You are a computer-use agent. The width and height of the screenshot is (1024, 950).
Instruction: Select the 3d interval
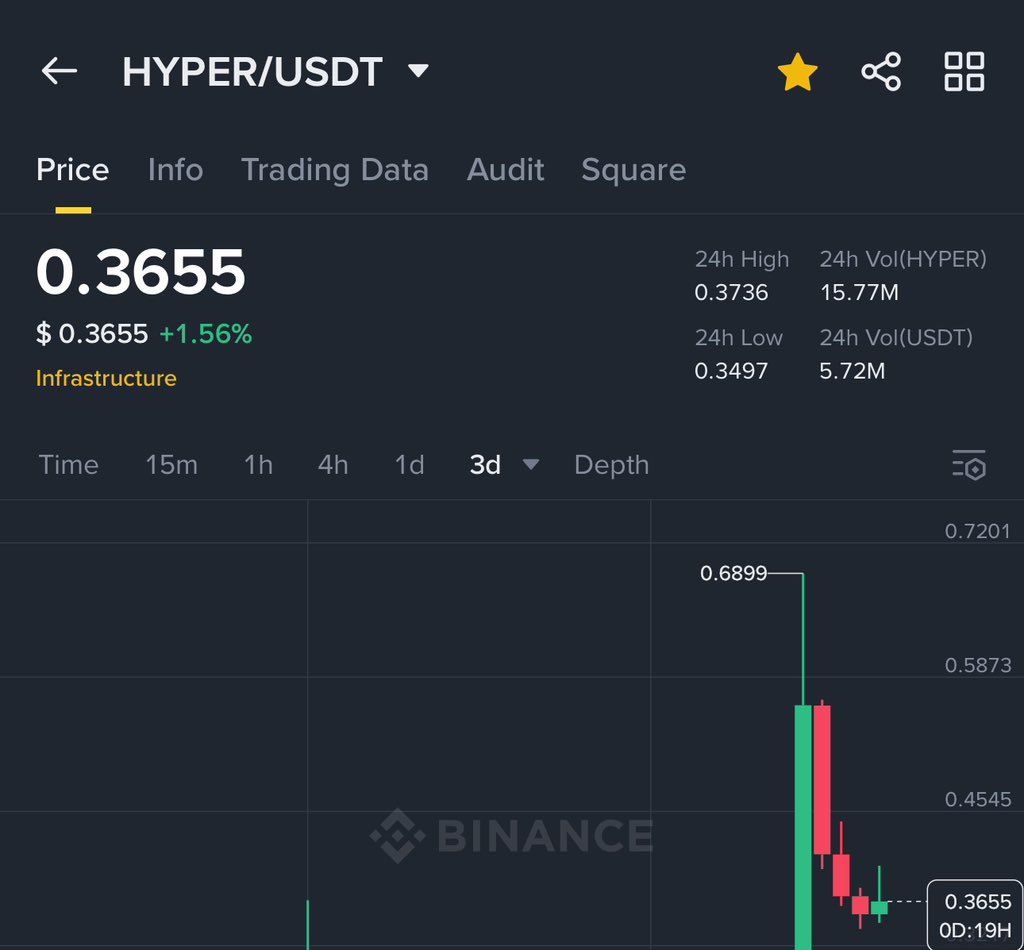click(x=485, y=465)
